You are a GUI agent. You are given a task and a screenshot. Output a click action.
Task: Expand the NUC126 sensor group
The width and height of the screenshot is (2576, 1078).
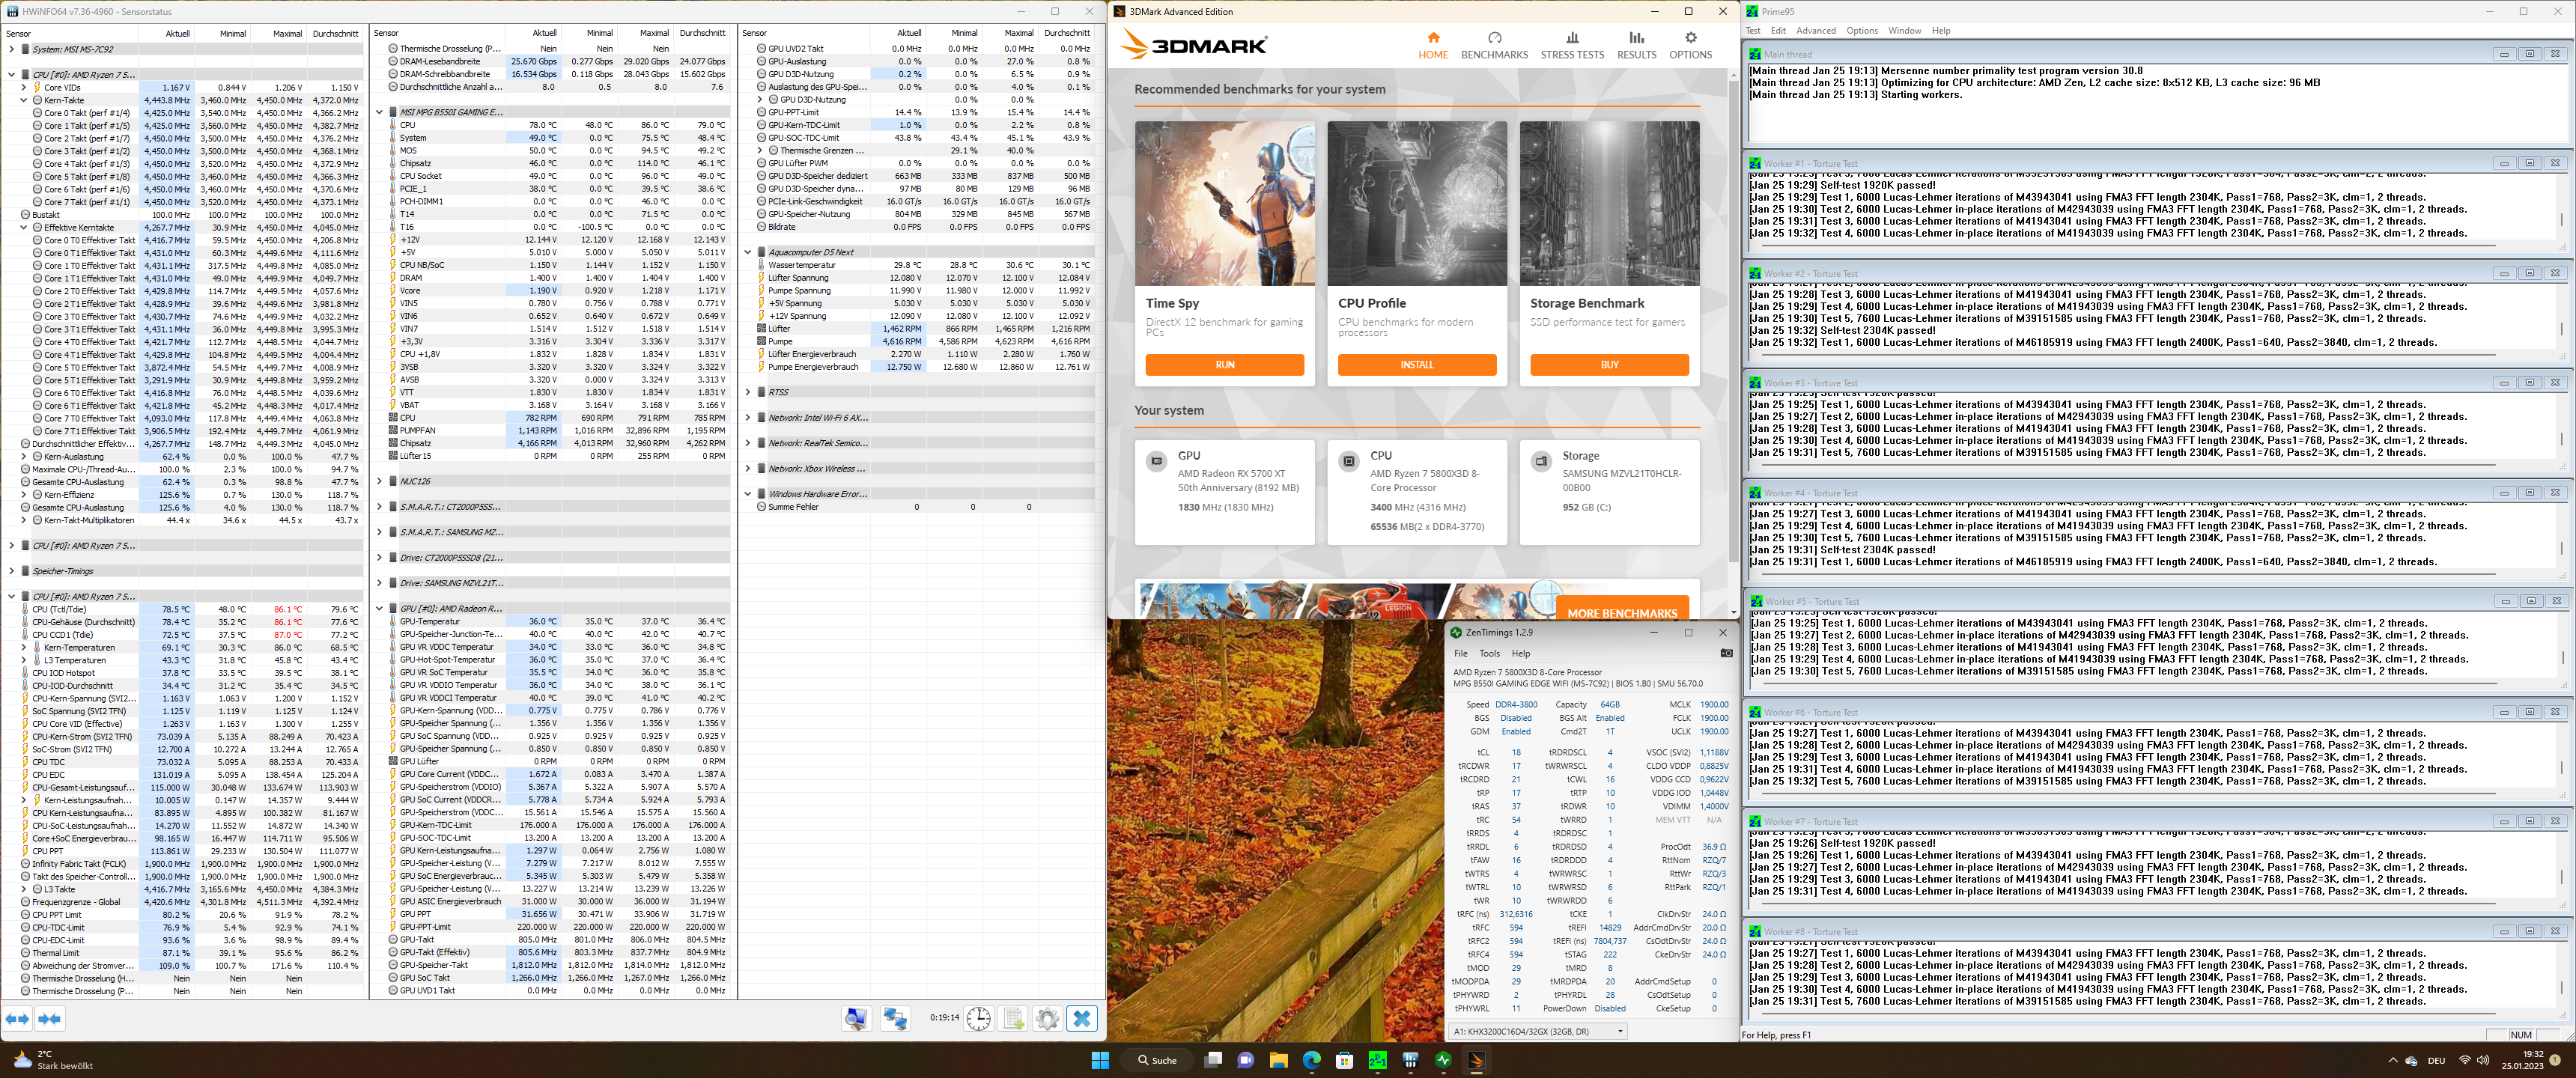[379, 481]
